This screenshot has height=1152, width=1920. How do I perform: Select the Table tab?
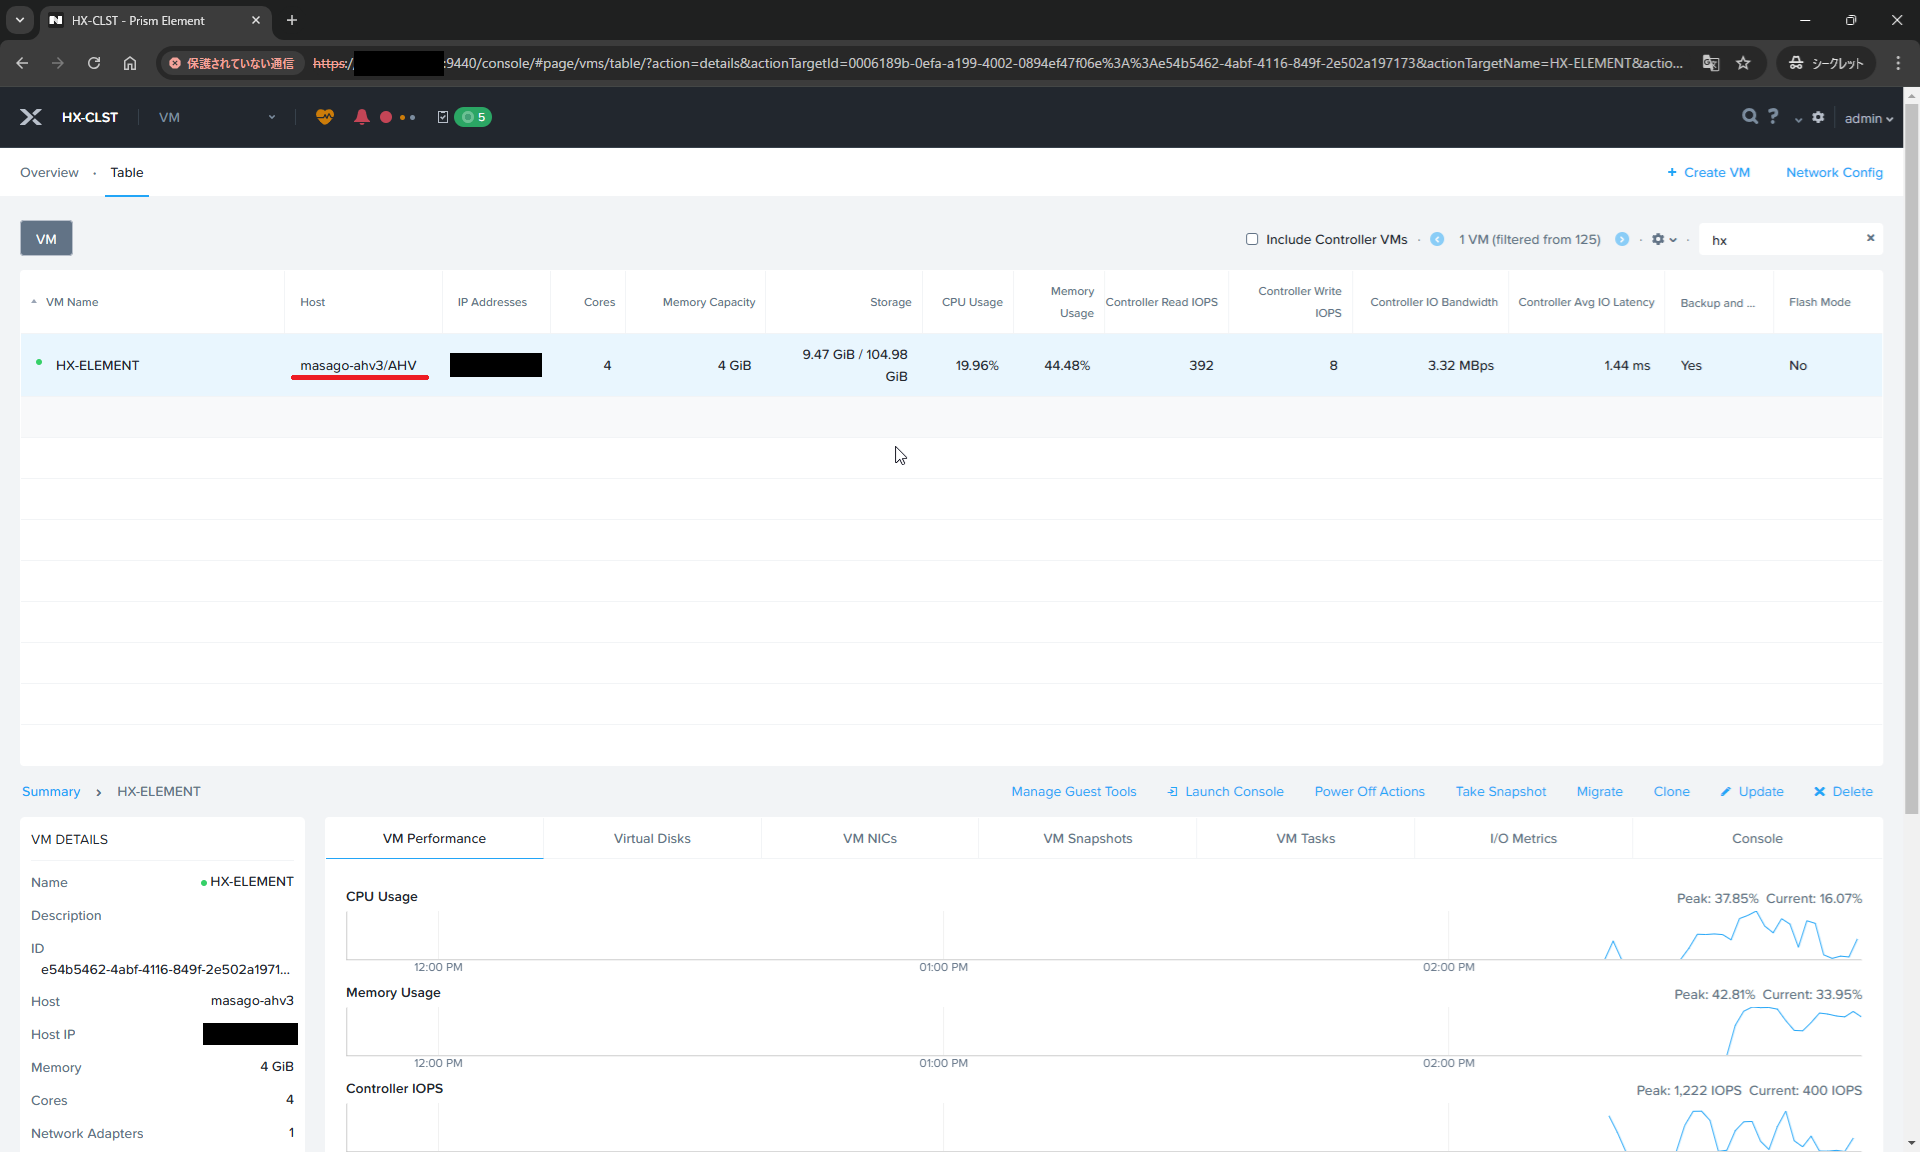click(127, 172)
